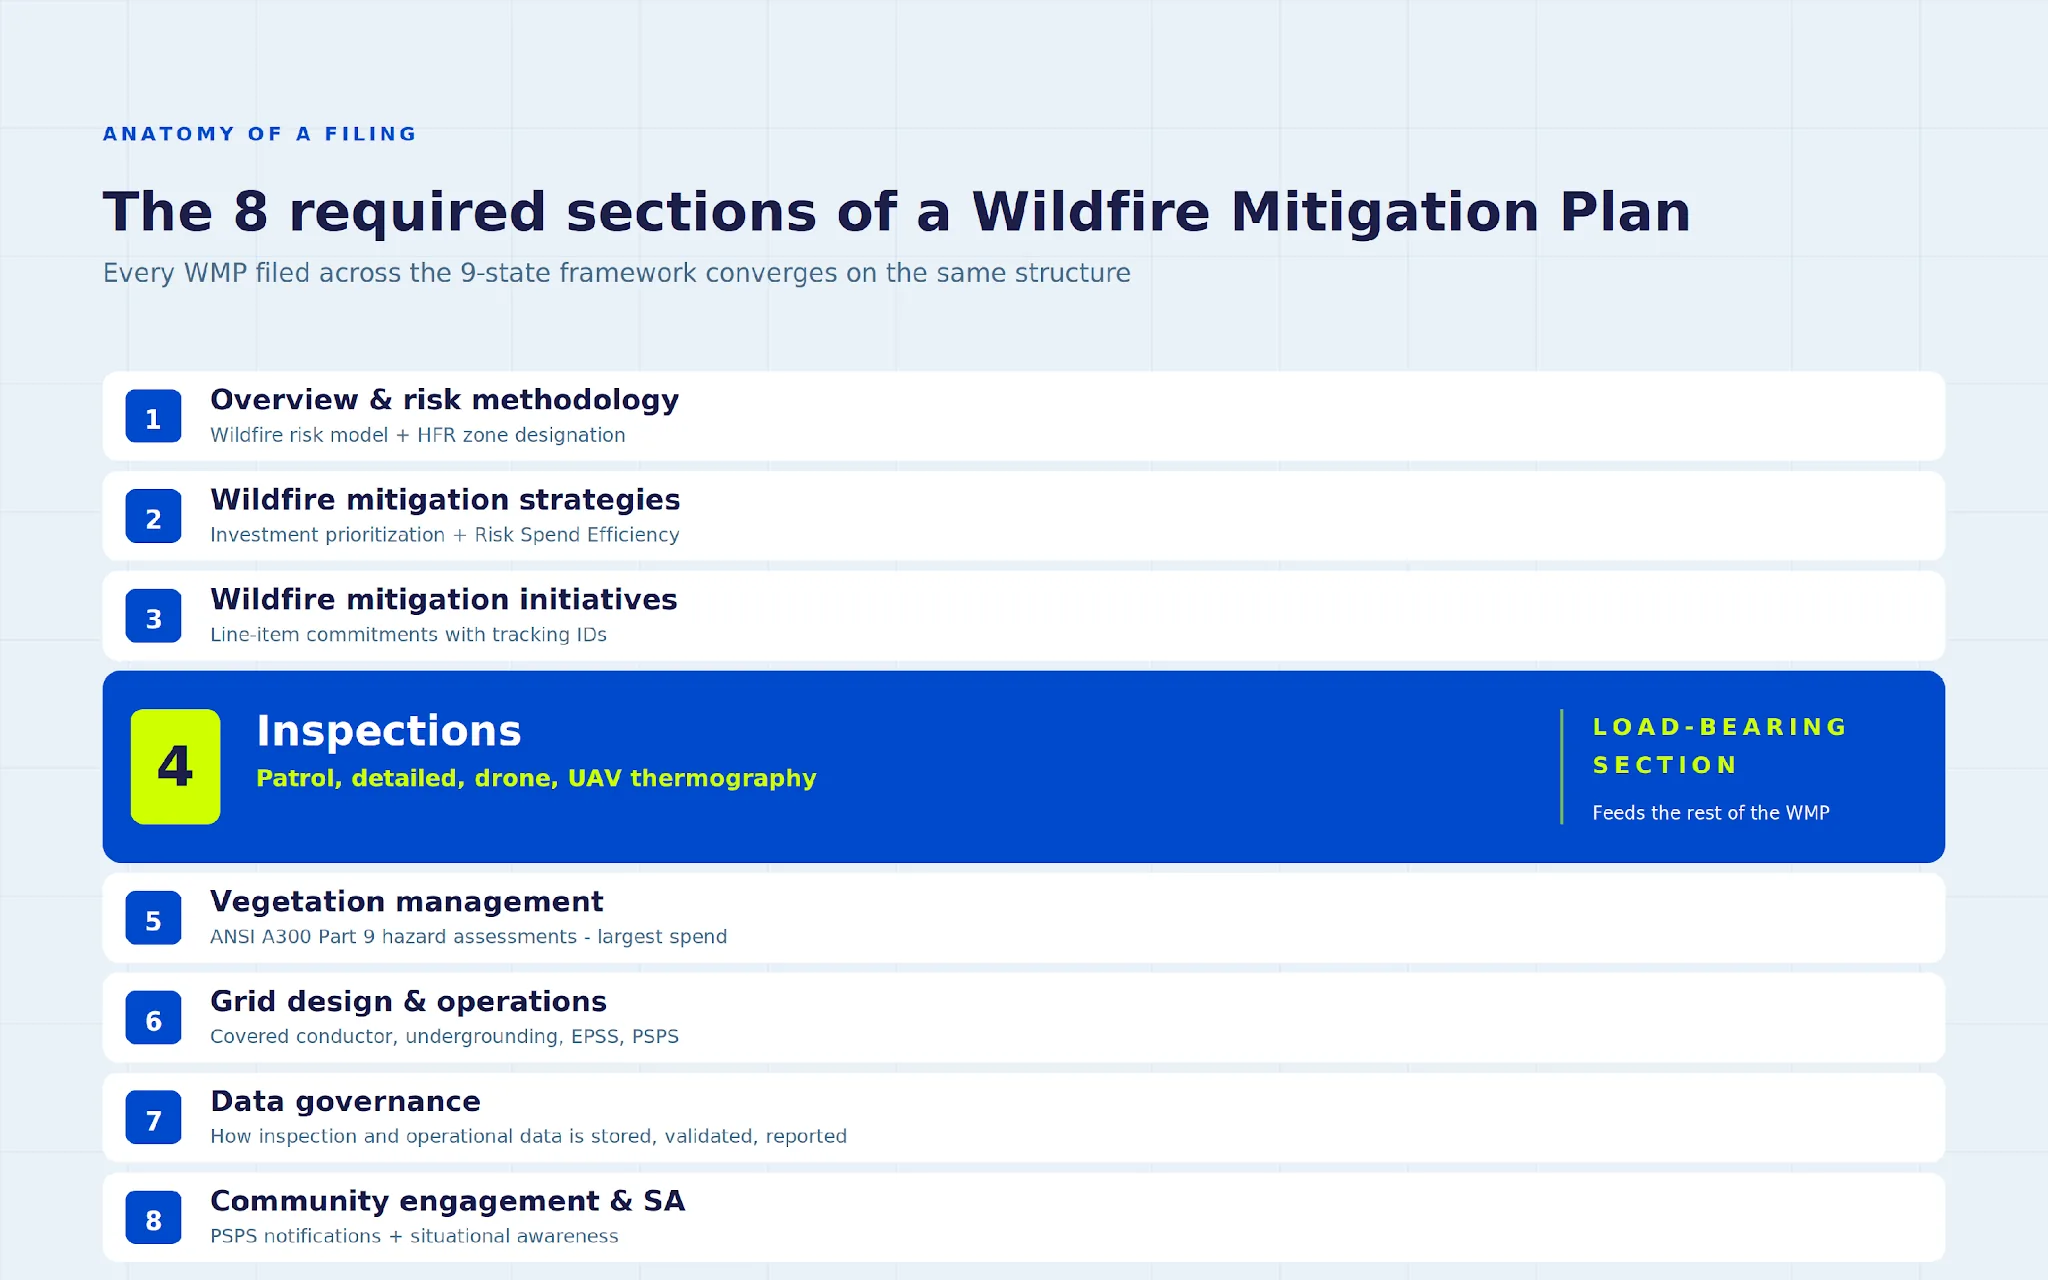Click the number 5 badge
The height and width of the screenshot is (1280, 2048).
click(153, 918)
